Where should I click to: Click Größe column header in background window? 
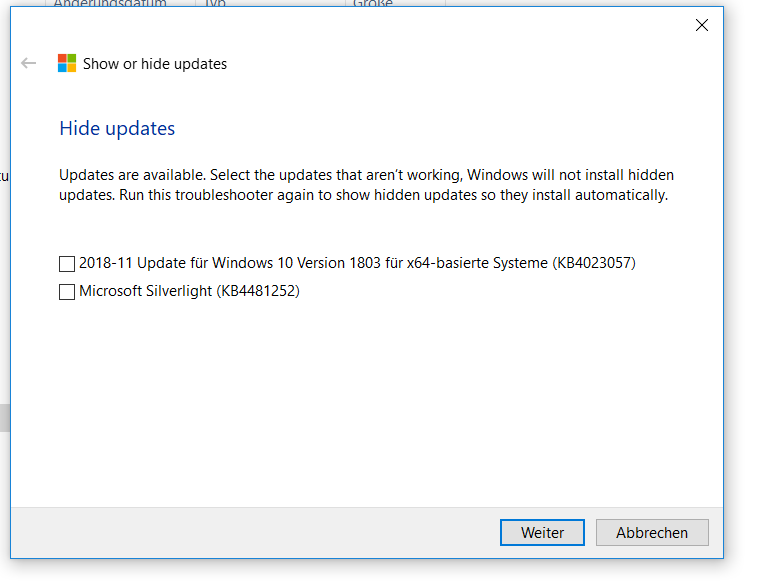point(373,3)
